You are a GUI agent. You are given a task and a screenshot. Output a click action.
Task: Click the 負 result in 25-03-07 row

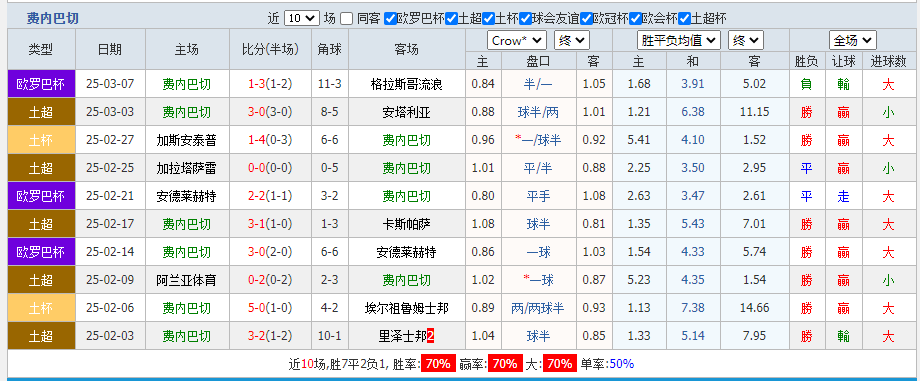pyautogui.click(x=807, y=84)
